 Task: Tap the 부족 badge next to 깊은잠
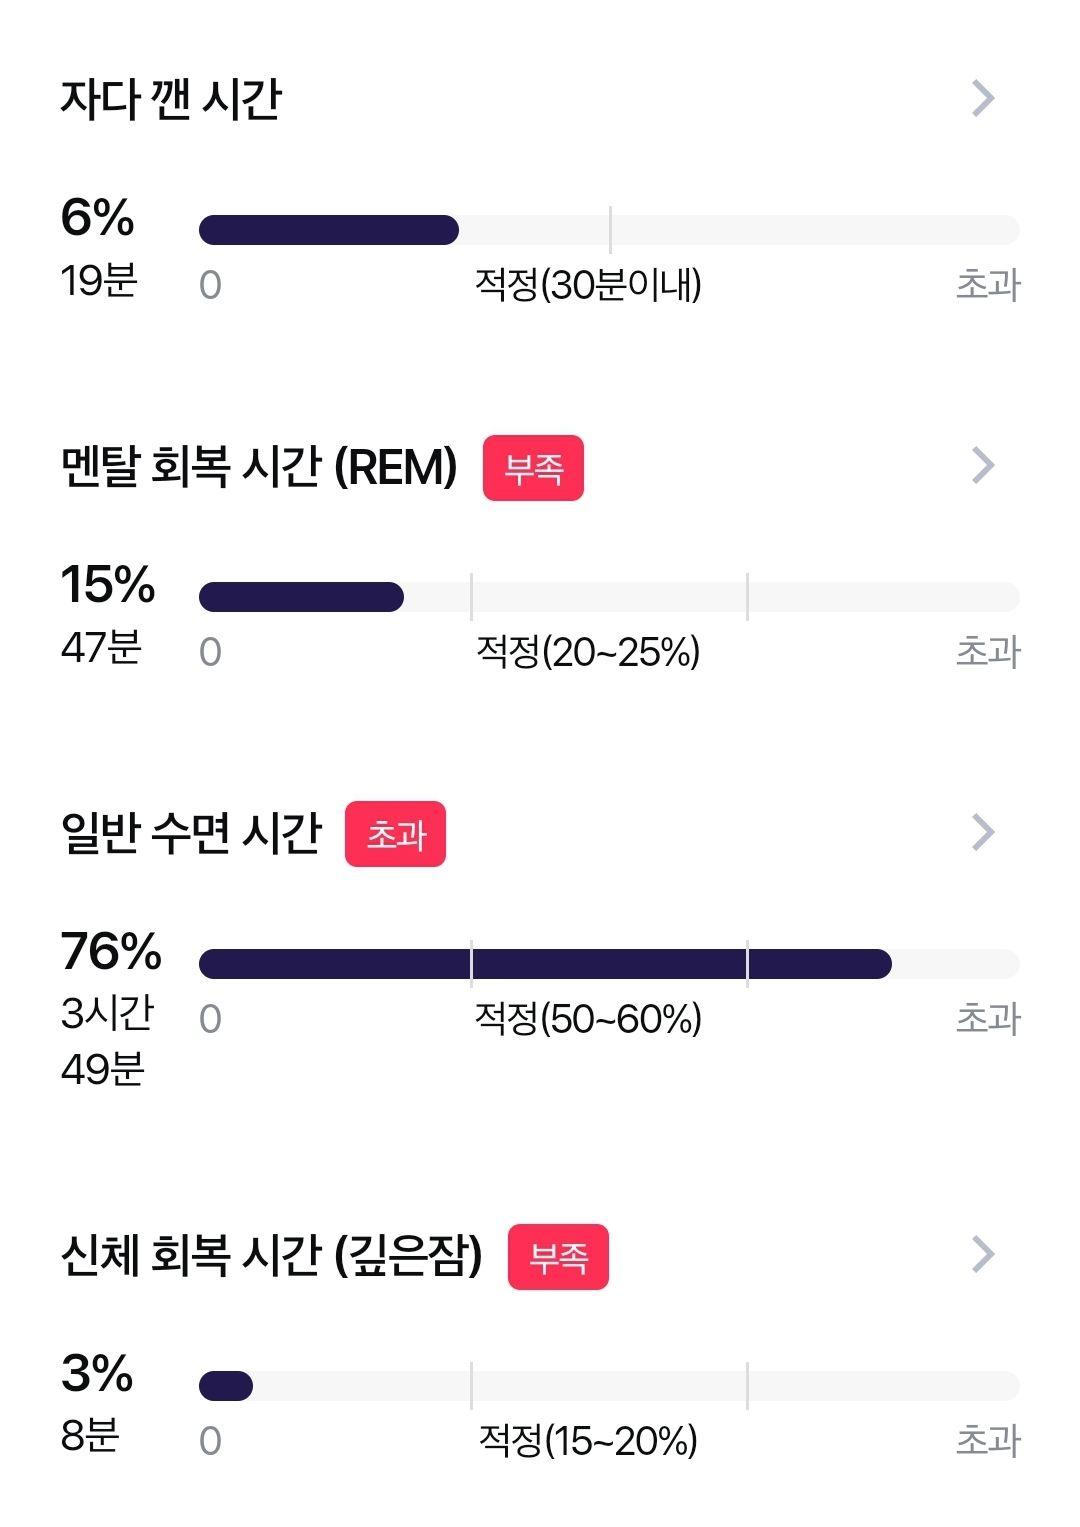tap(558, 1257)
